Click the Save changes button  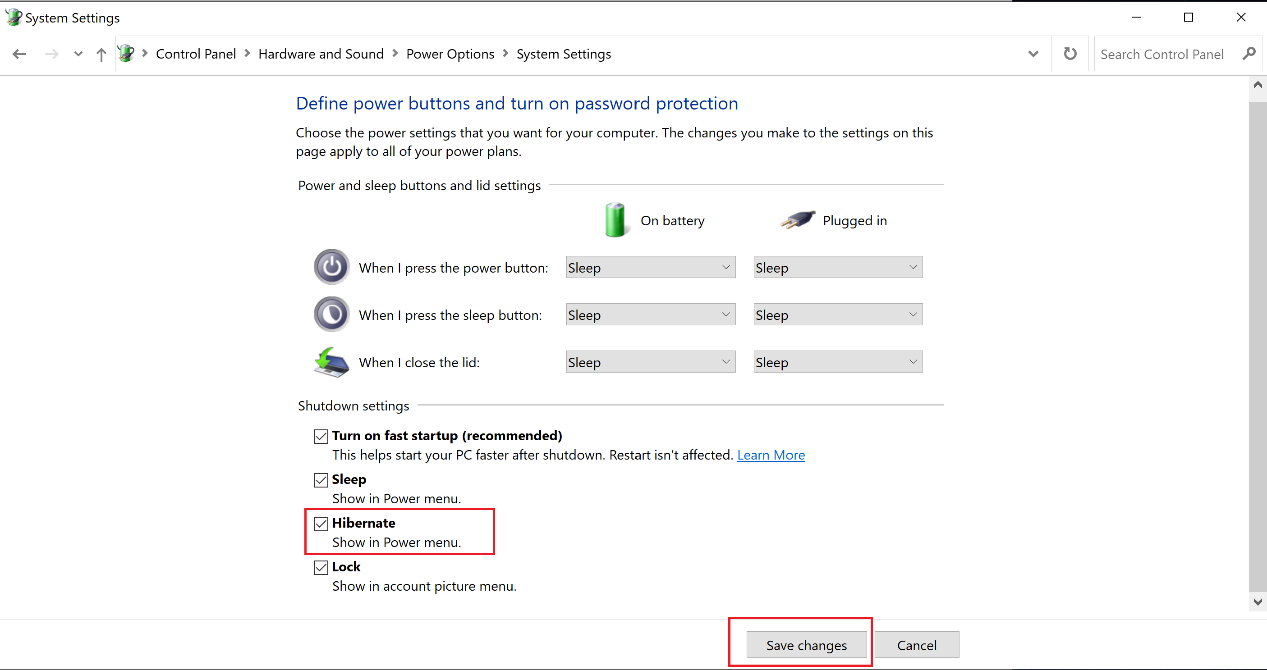806,645
